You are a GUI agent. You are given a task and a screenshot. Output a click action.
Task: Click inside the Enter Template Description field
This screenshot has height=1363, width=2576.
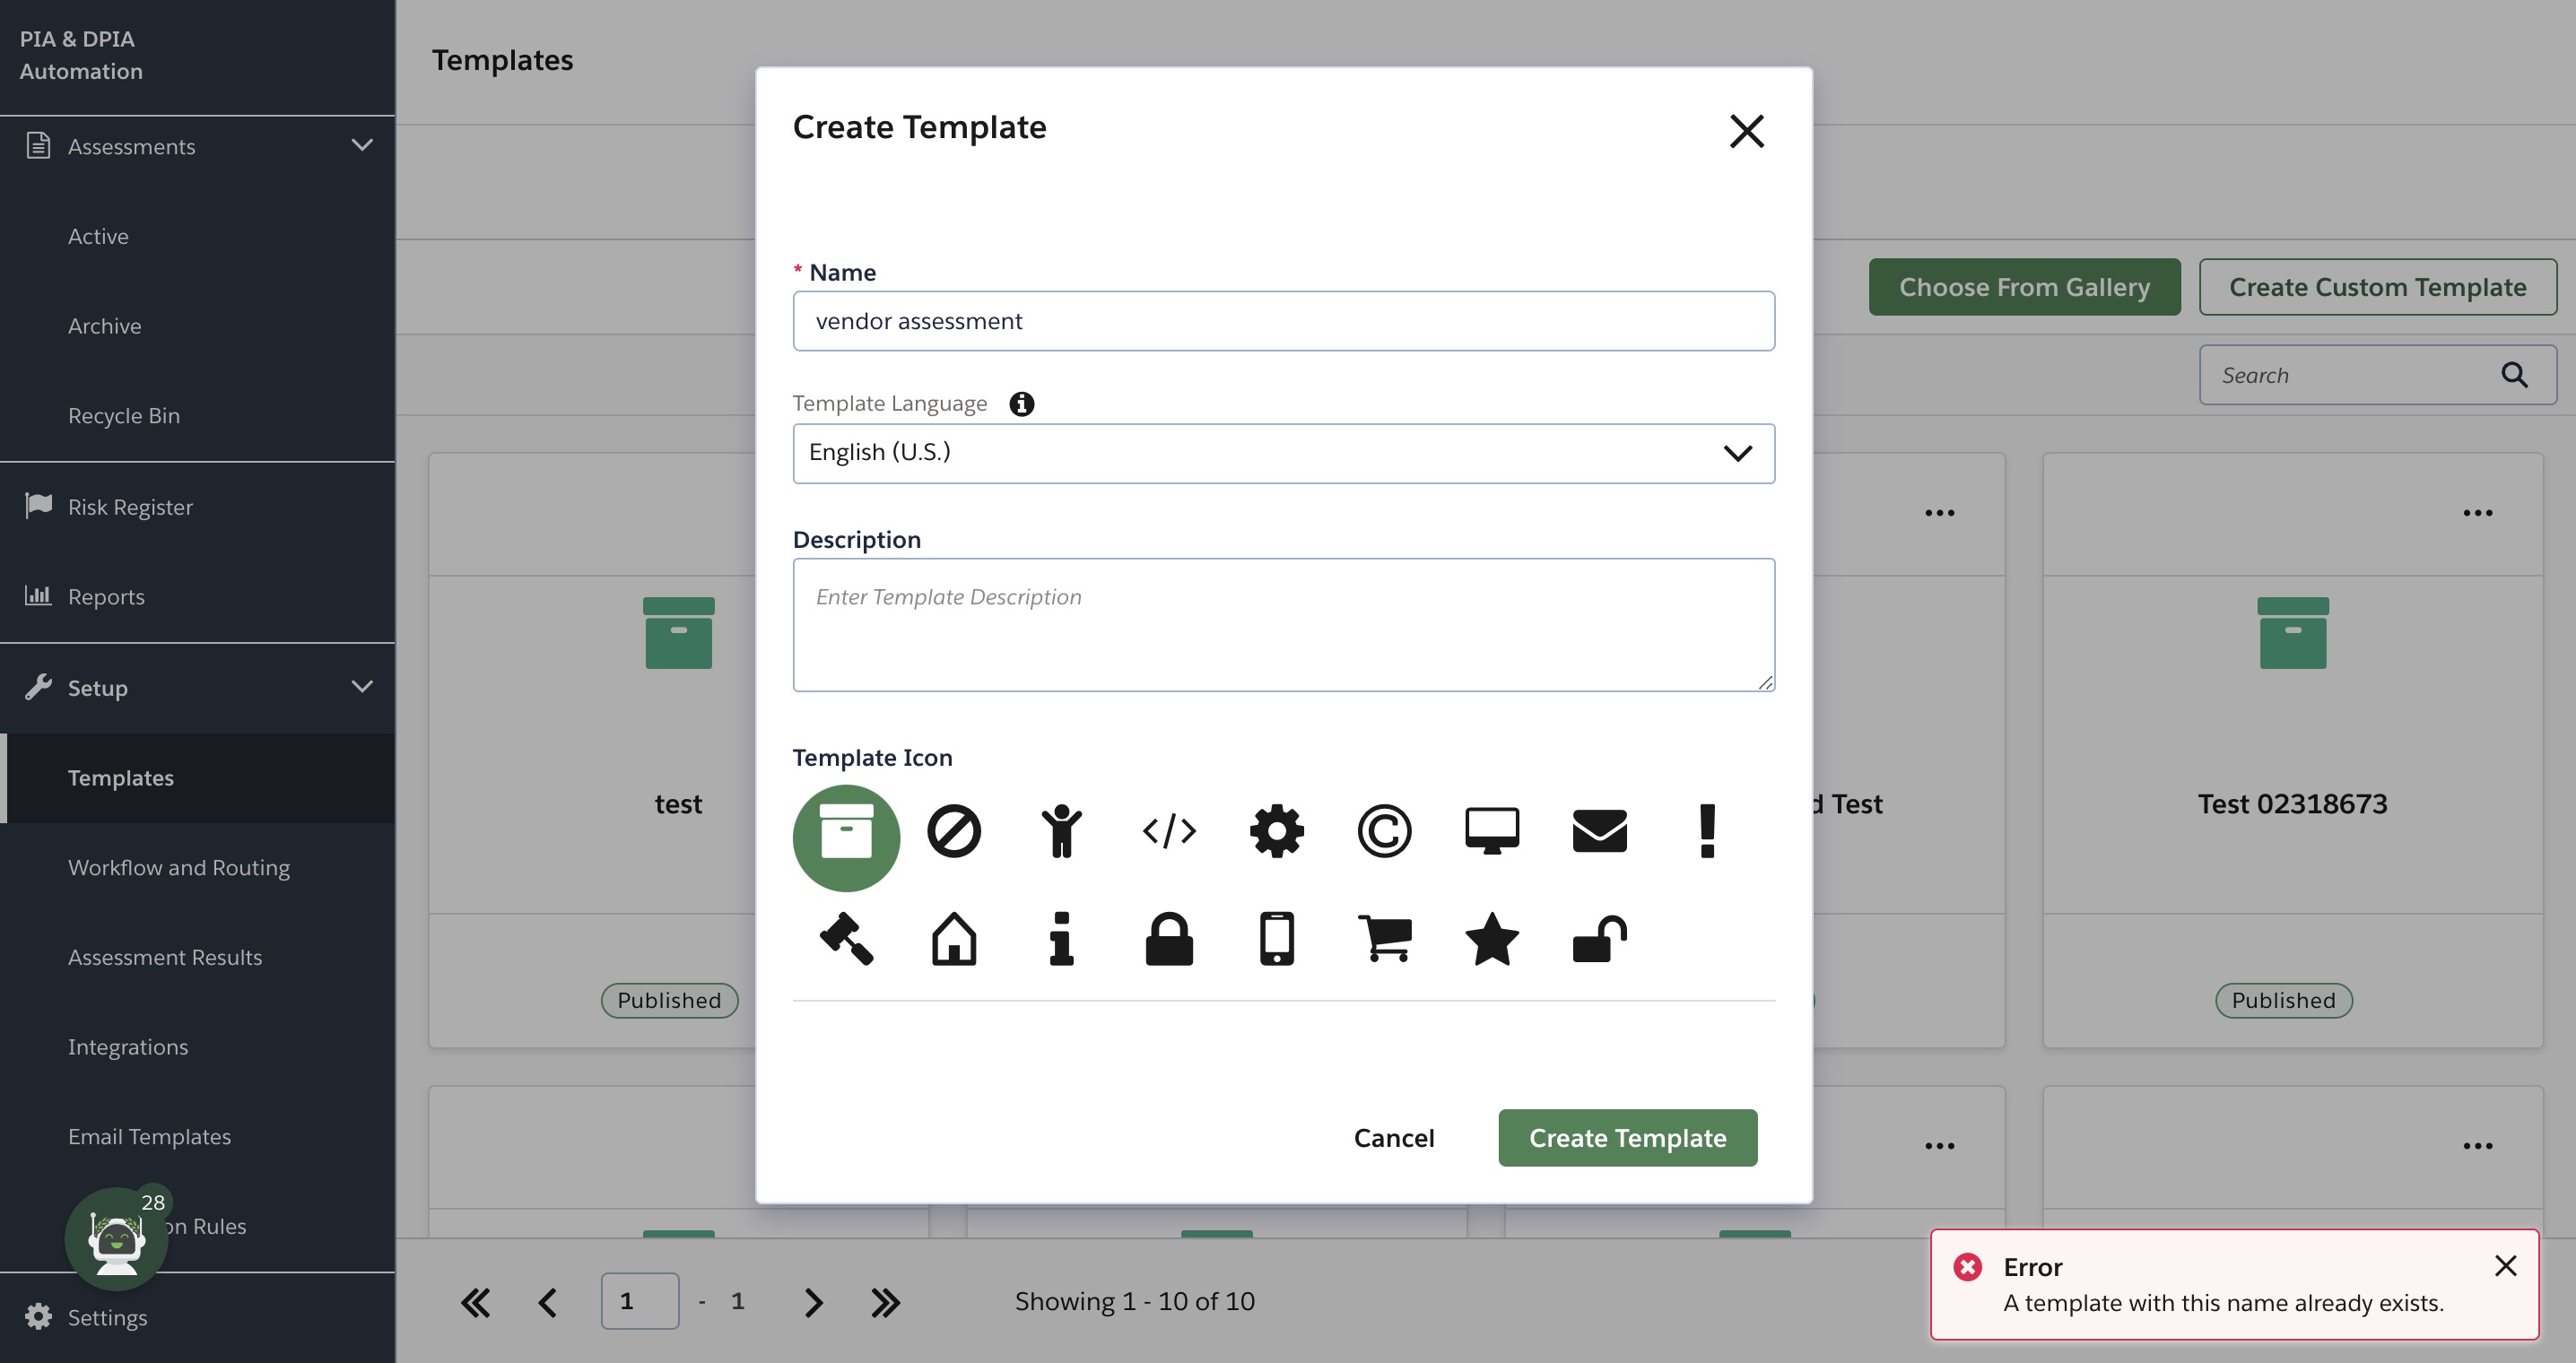coord(1283,624)
